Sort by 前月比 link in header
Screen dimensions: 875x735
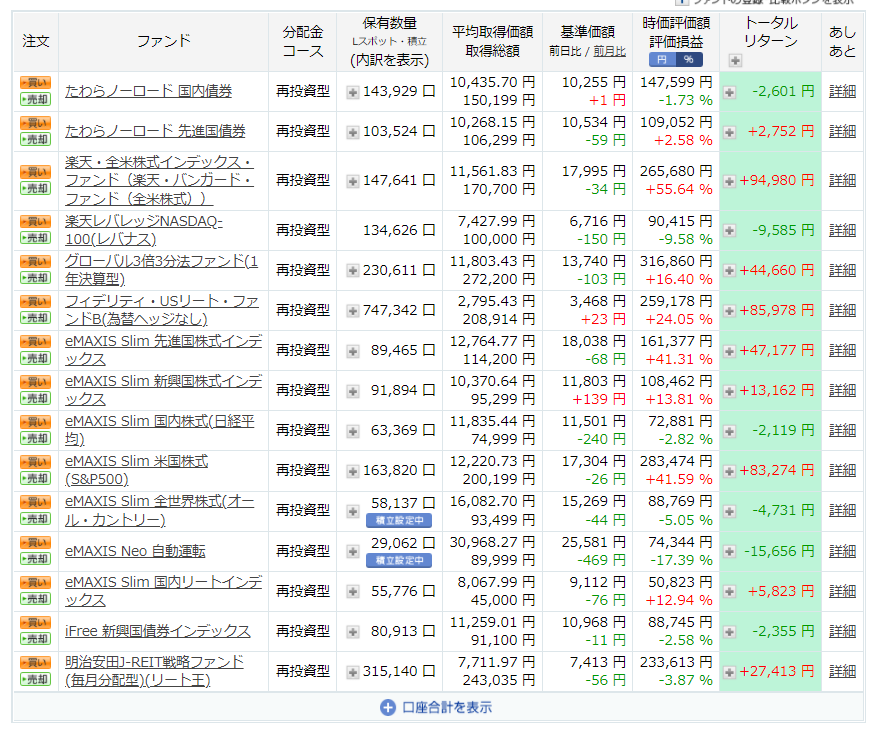pyautogui.click(x=609, y=51)
